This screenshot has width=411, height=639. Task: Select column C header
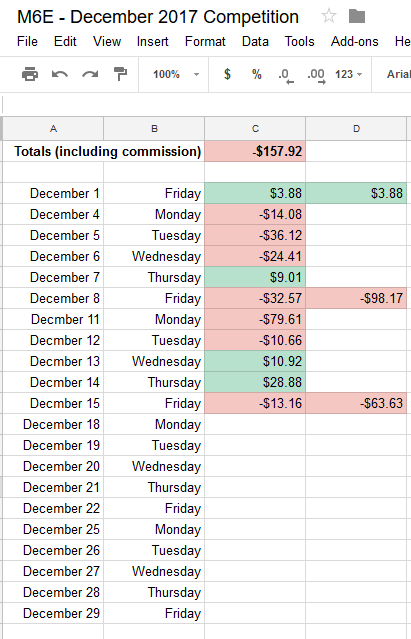pos(255,129)
